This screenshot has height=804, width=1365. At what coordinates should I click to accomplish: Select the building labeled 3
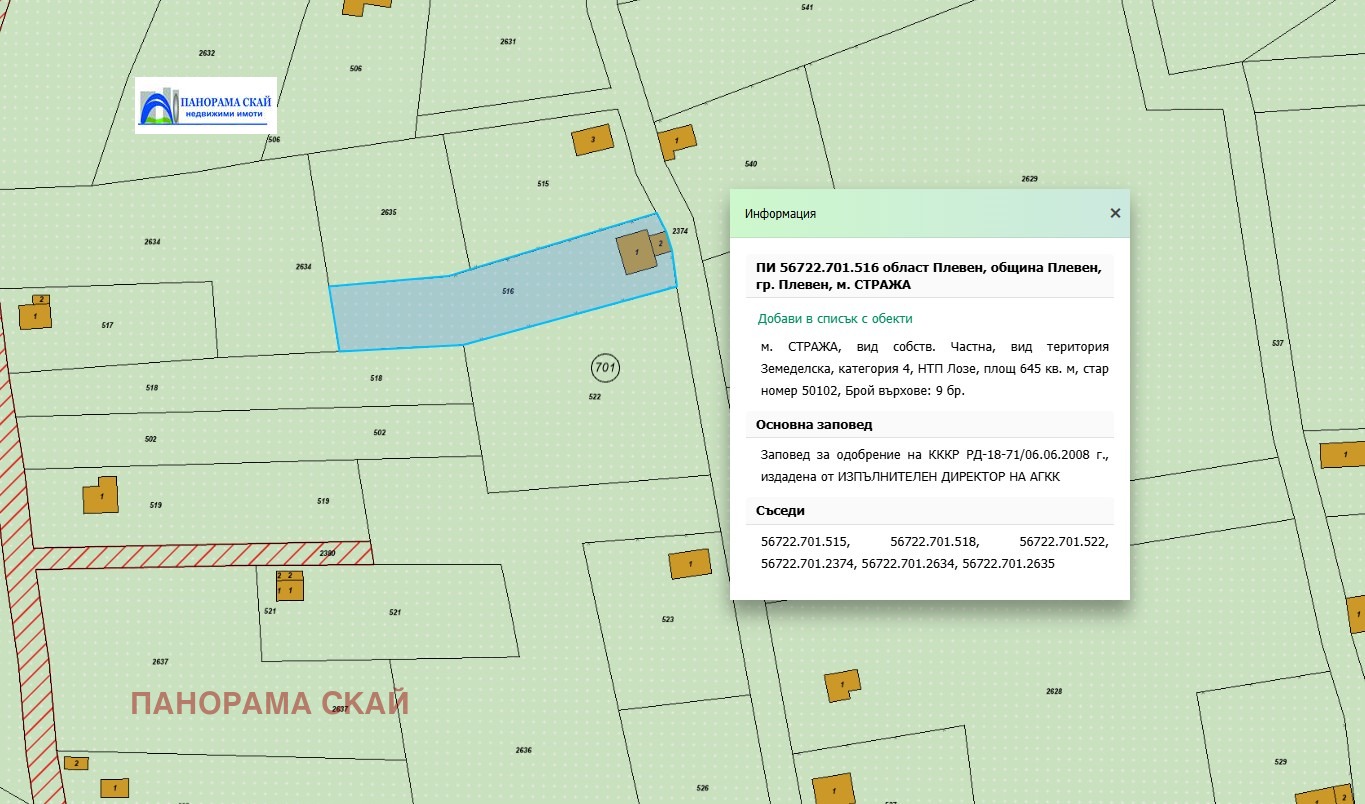592,140
